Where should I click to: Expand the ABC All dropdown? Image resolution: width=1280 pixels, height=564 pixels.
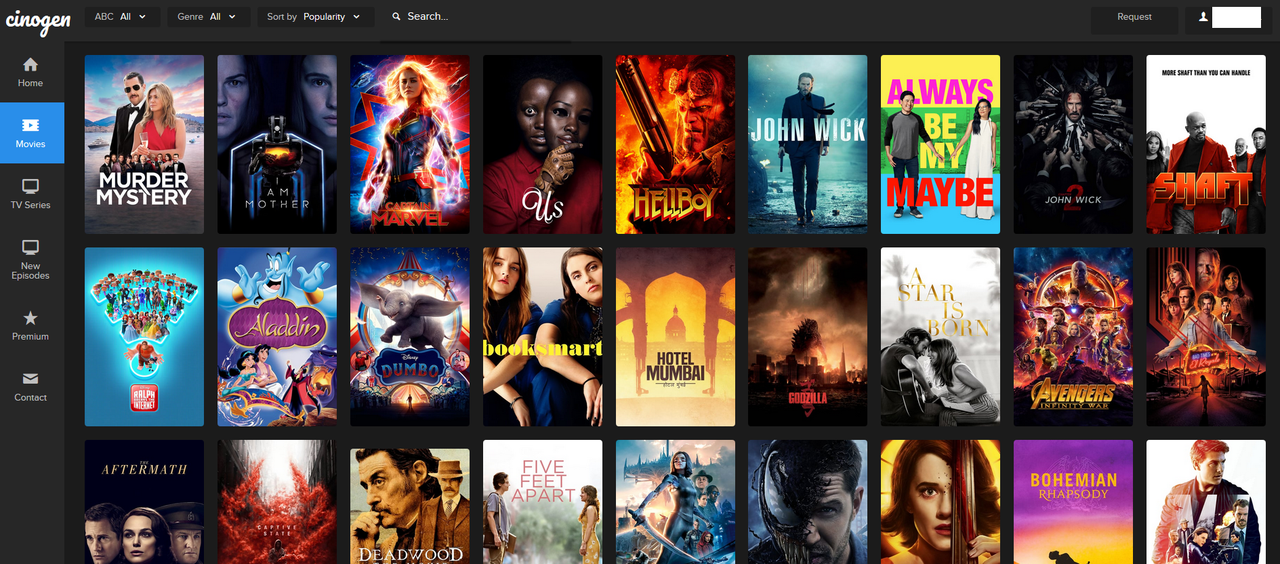tap(122, 17)
